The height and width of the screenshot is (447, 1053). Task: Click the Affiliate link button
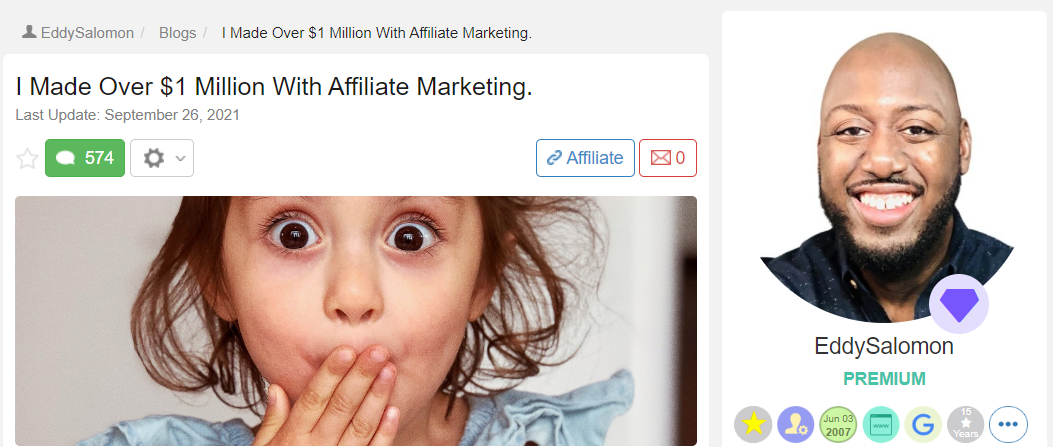[x=585, y=158]
